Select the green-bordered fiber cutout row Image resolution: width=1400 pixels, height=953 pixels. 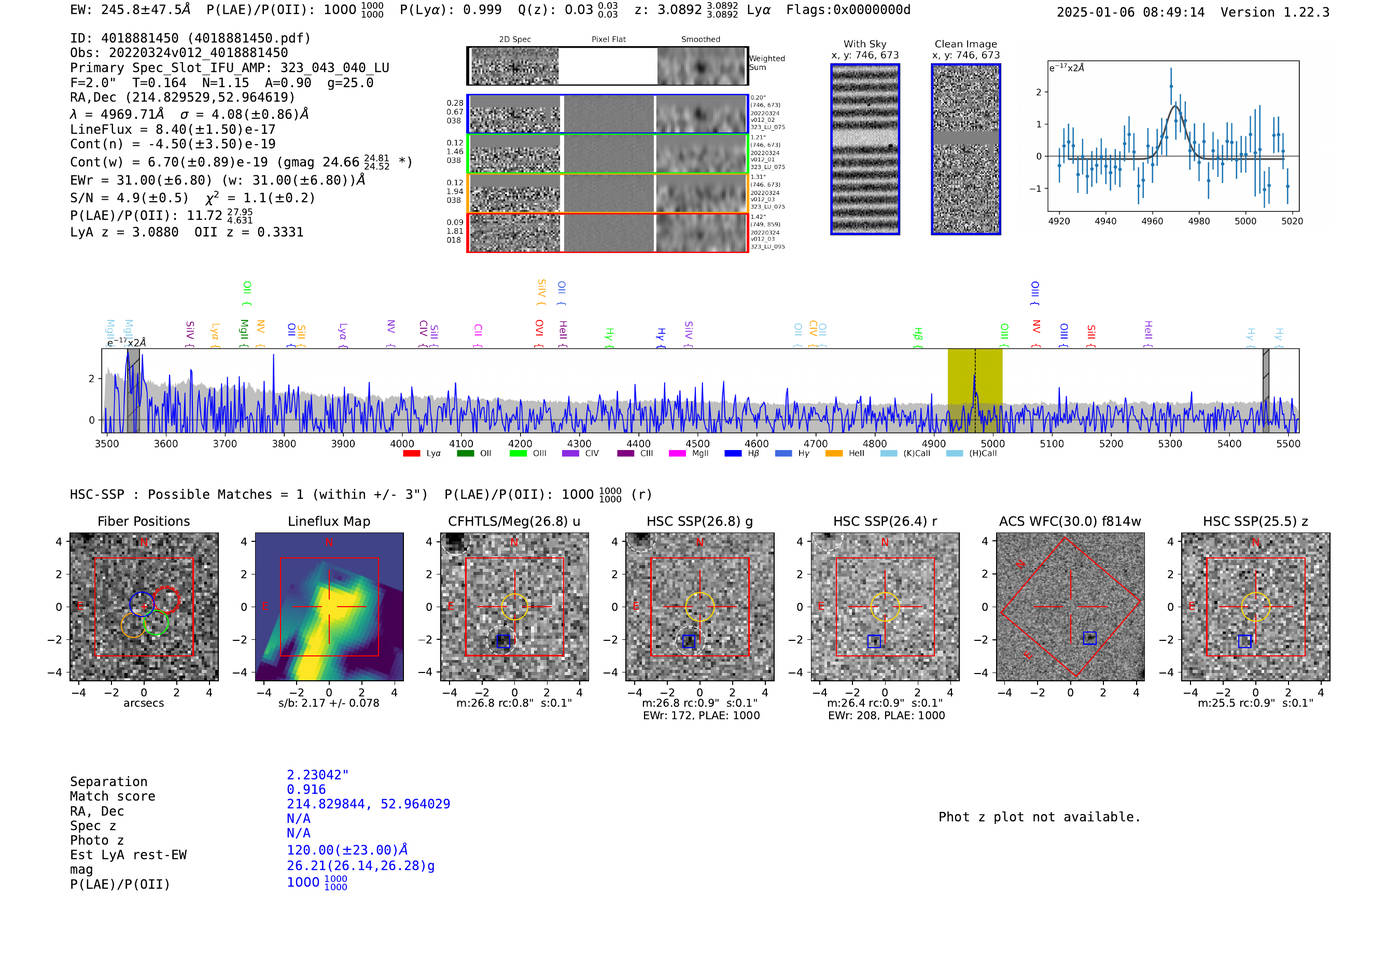(607, 154)
